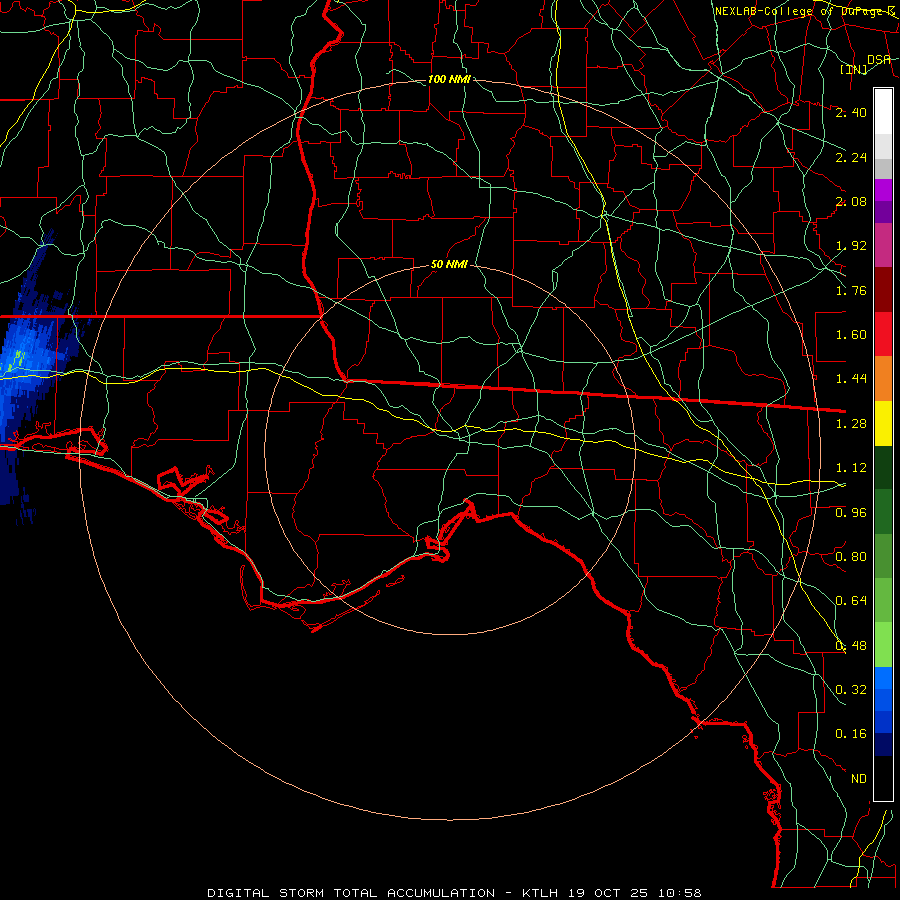The height and width of the screenshot is (900, 900).
Task: Click the 2.40 legend value
Action: pyautogui.click(x=851, y=112)
